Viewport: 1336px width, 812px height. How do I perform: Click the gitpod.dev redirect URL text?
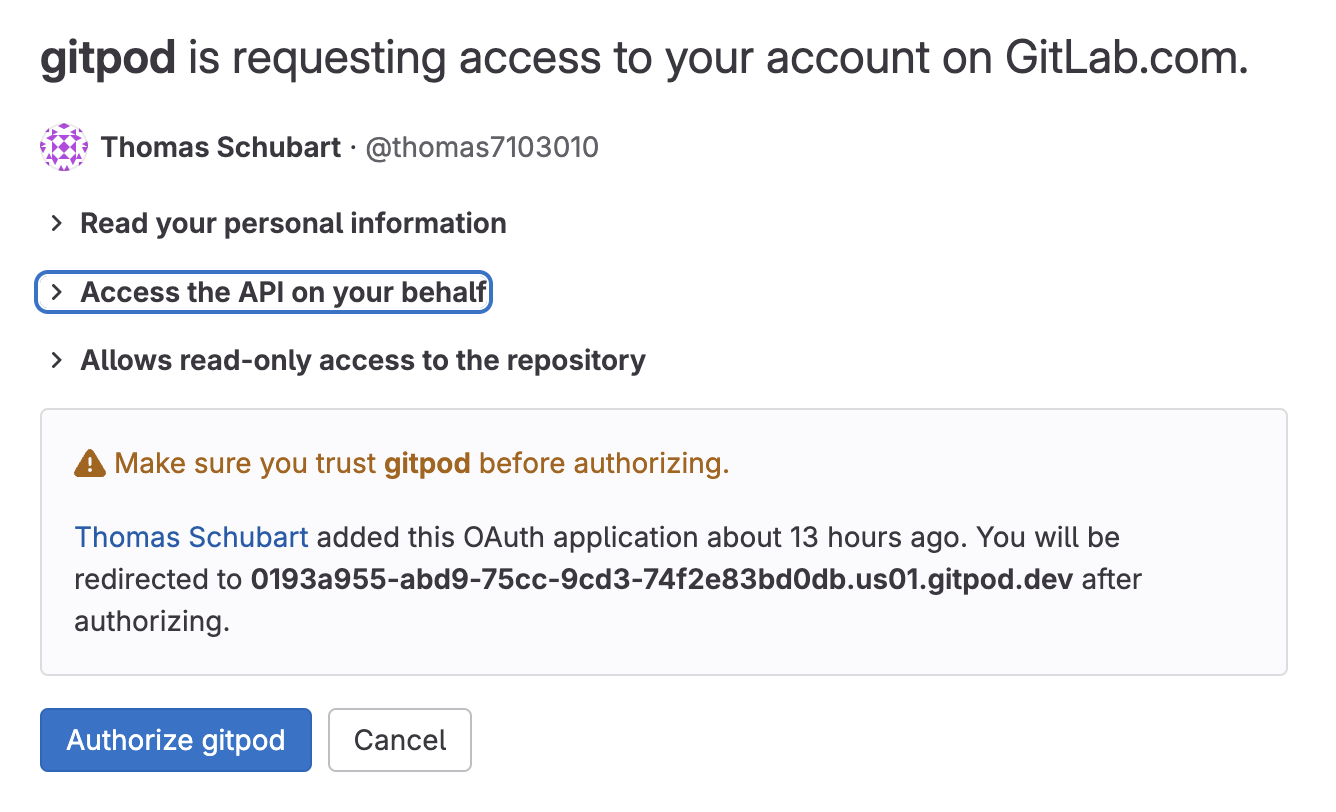click(x=661, y=579)
